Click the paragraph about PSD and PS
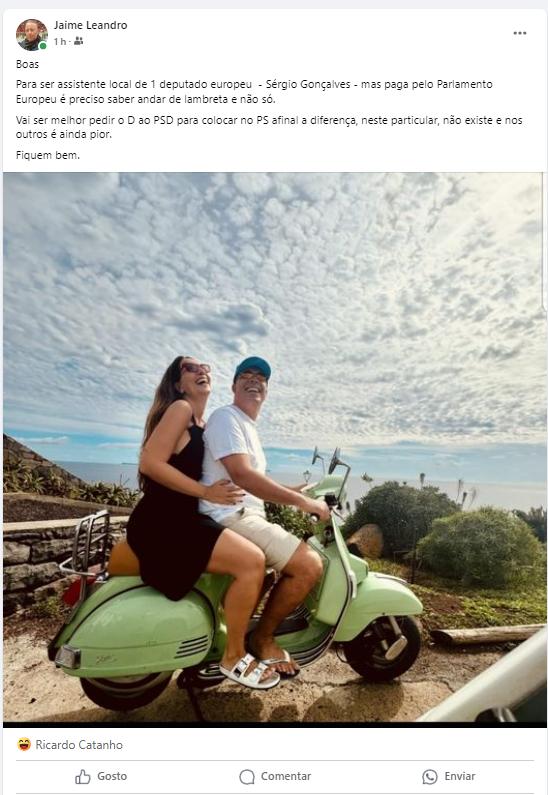 [x=269, y=127]
